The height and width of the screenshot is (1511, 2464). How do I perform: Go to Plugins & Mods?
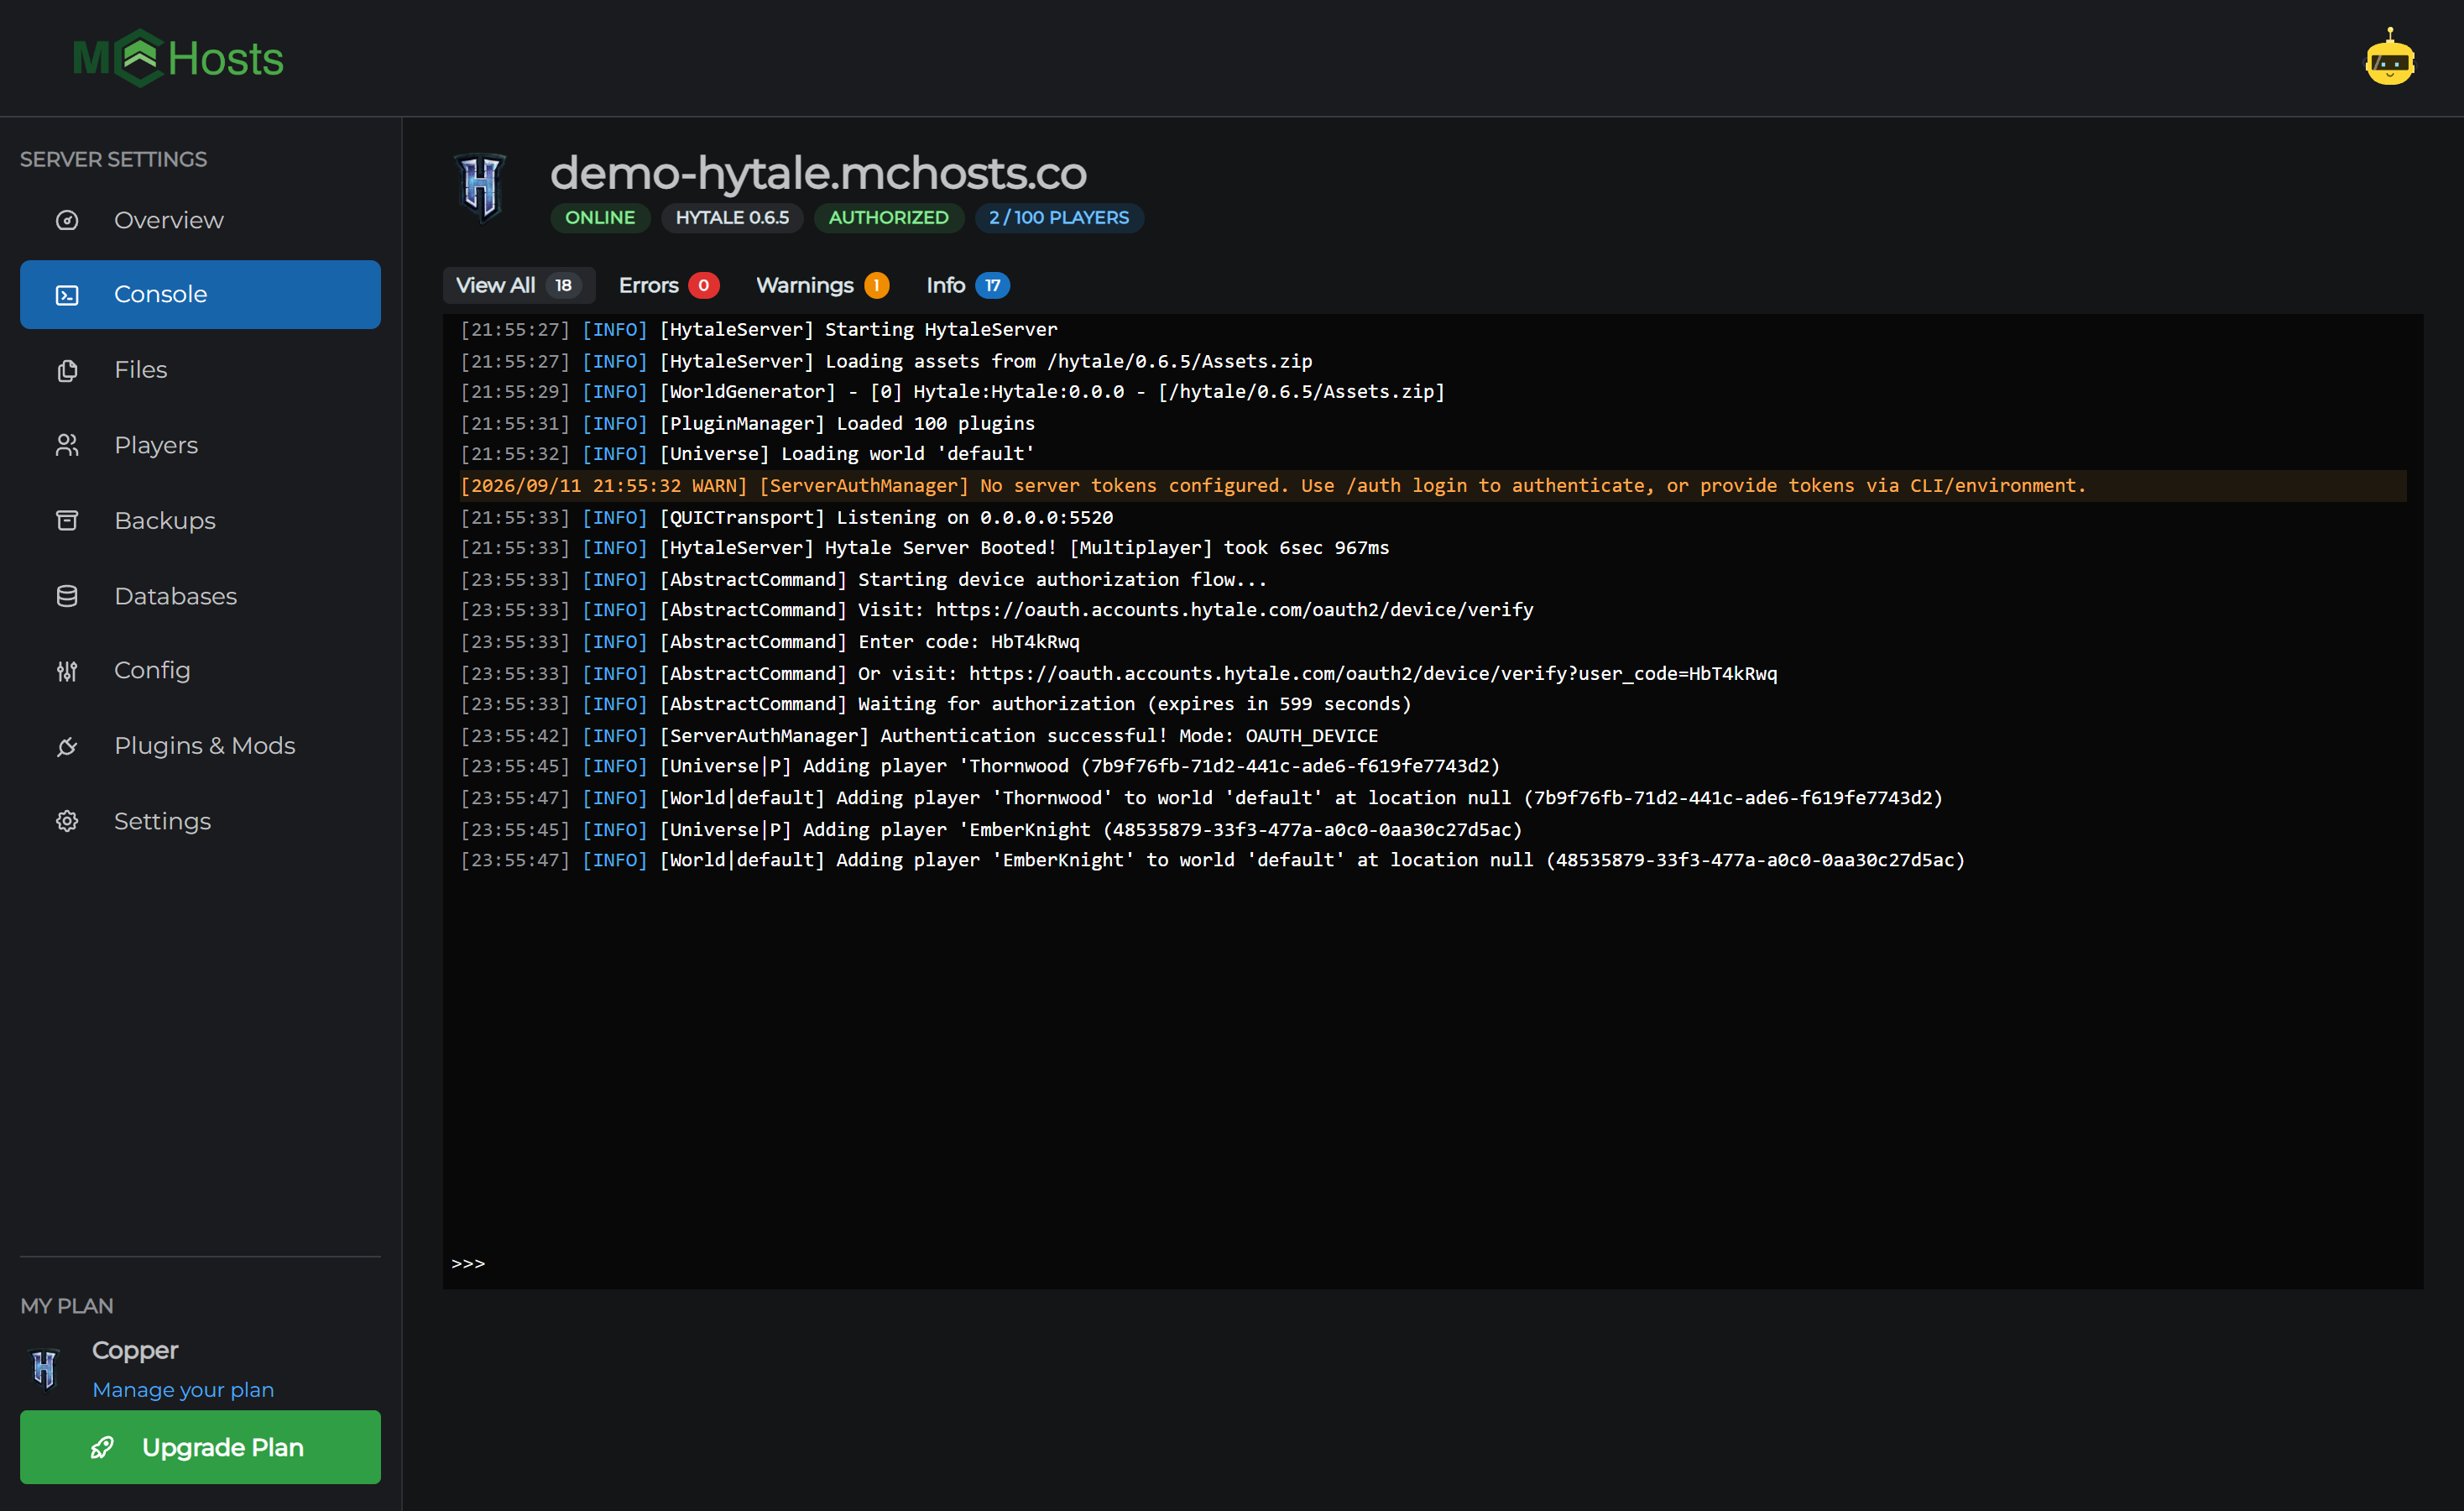pyautogui.click(x=200, y=746)
